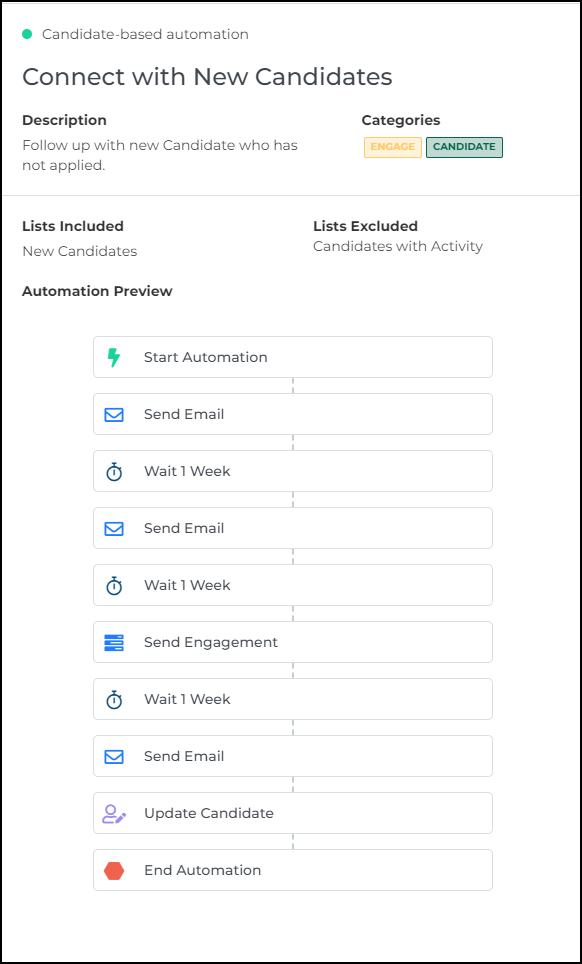Click the red hexagon End Automation icon
The height and width of the screenshot is (964, 582).
[114, 871]
